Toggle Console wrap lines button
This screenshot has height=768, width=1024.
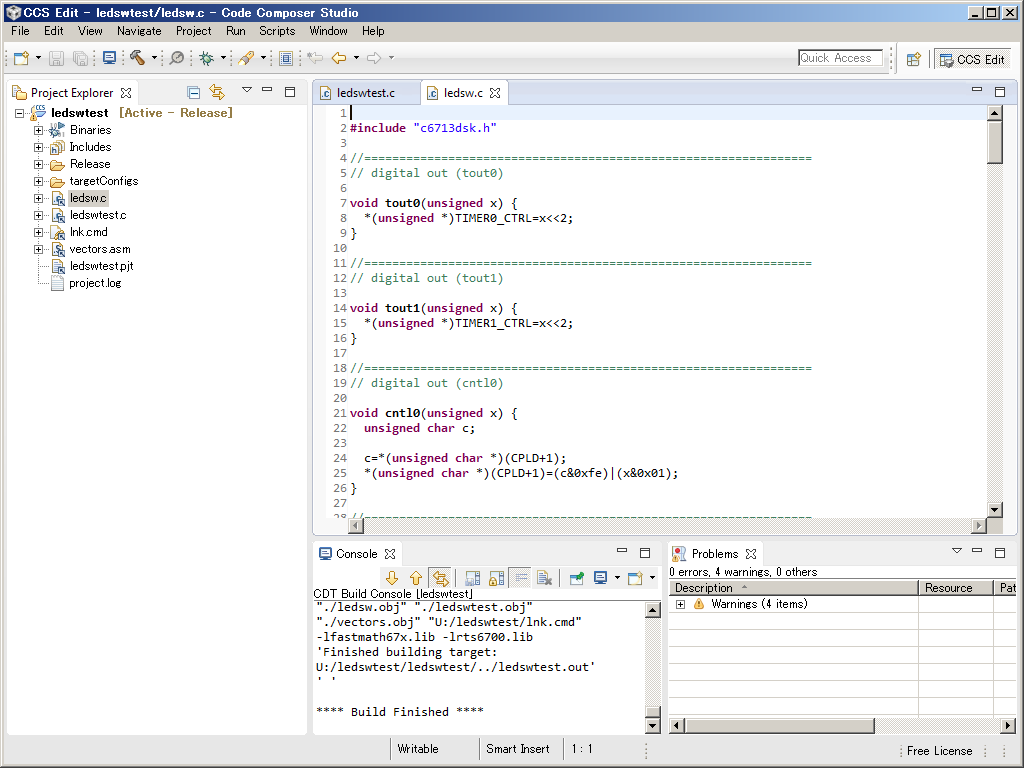coord(441,578)
